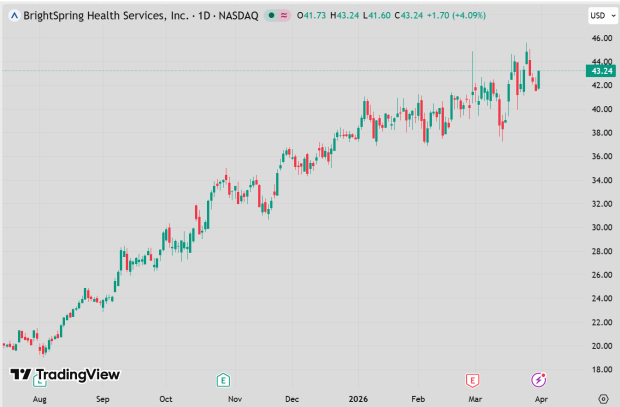Open chart settings gear at bottom right
The width and height of the screenshot is (620, 407).
[603, 398]
